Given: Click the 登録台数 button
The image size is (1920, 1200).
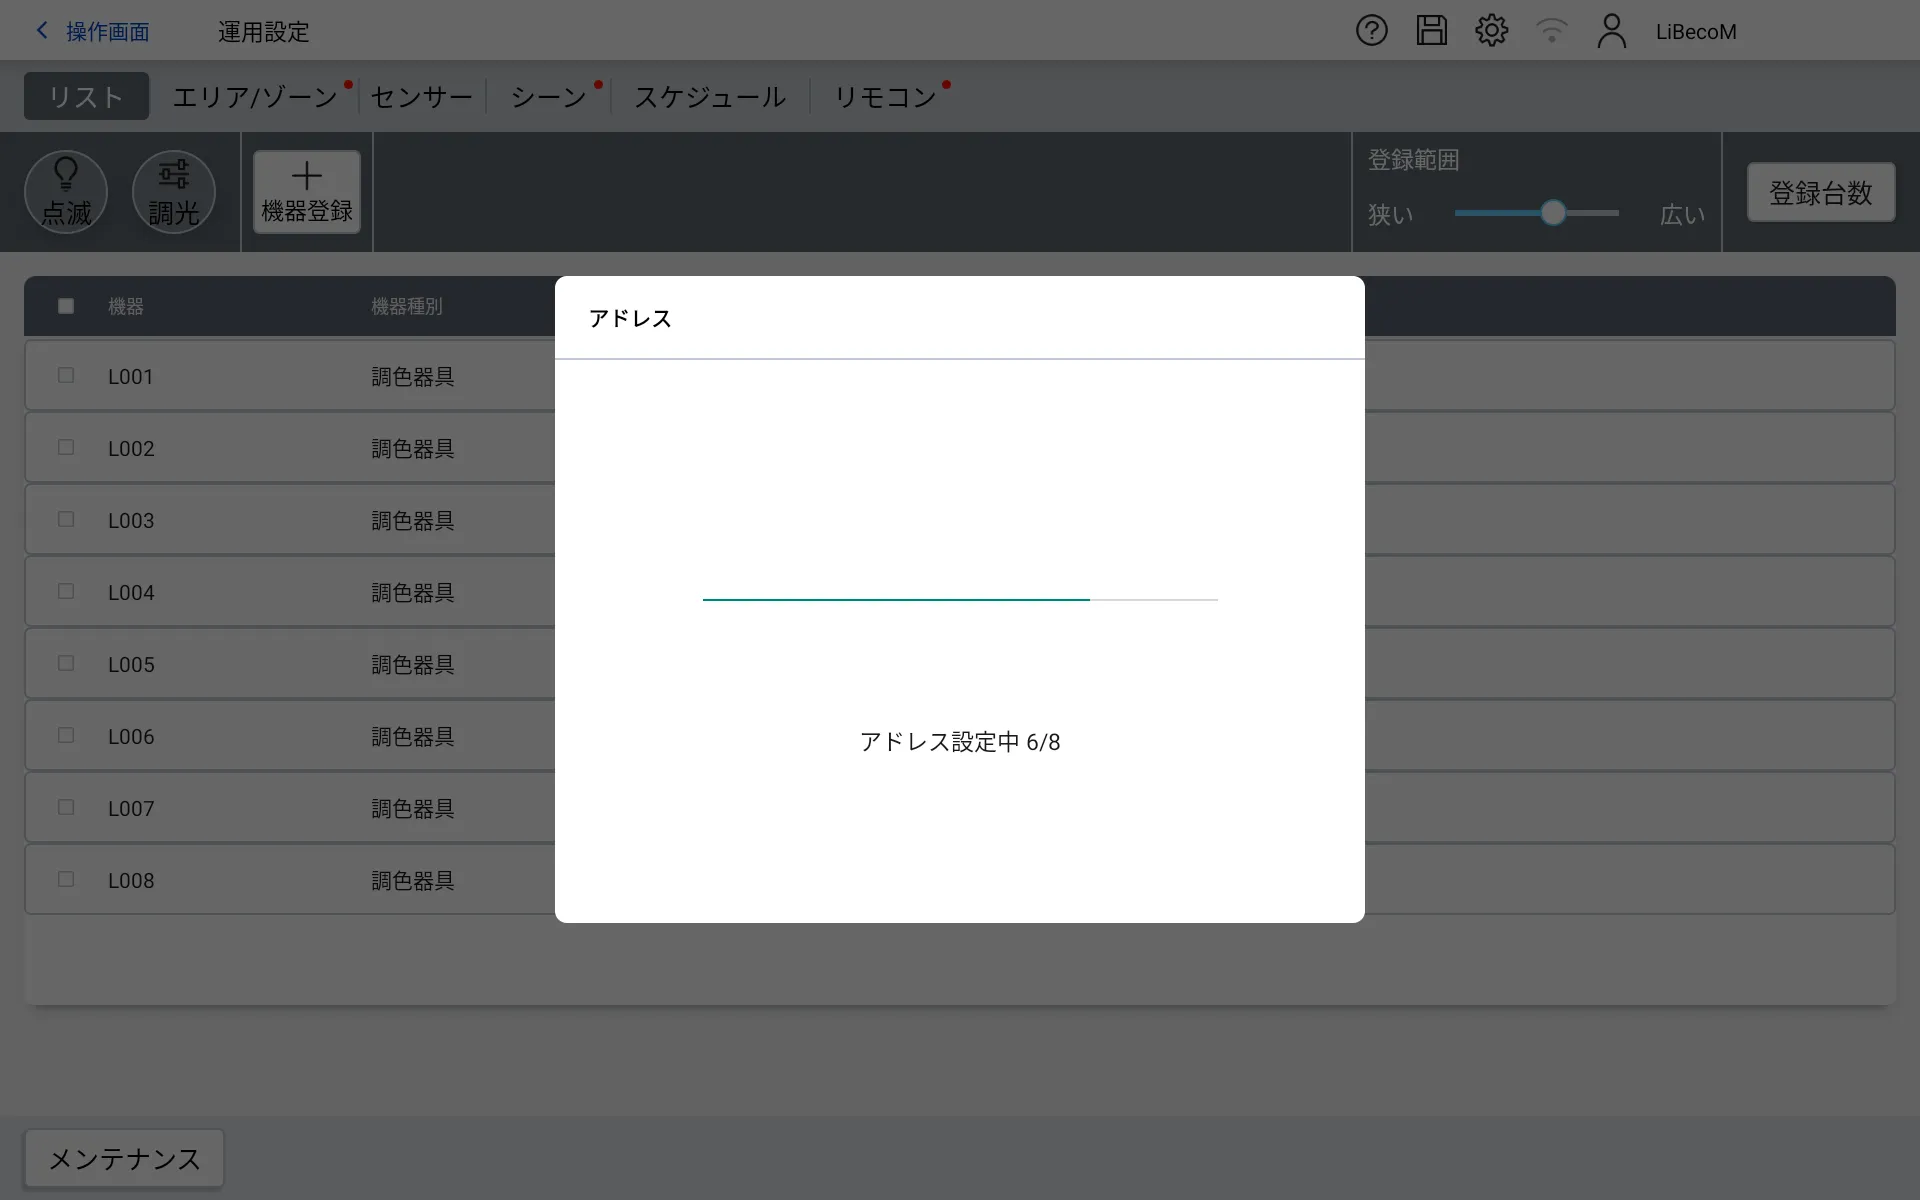Looking at the screenshot, I should pyautogui.click(x=1820, y=193).
